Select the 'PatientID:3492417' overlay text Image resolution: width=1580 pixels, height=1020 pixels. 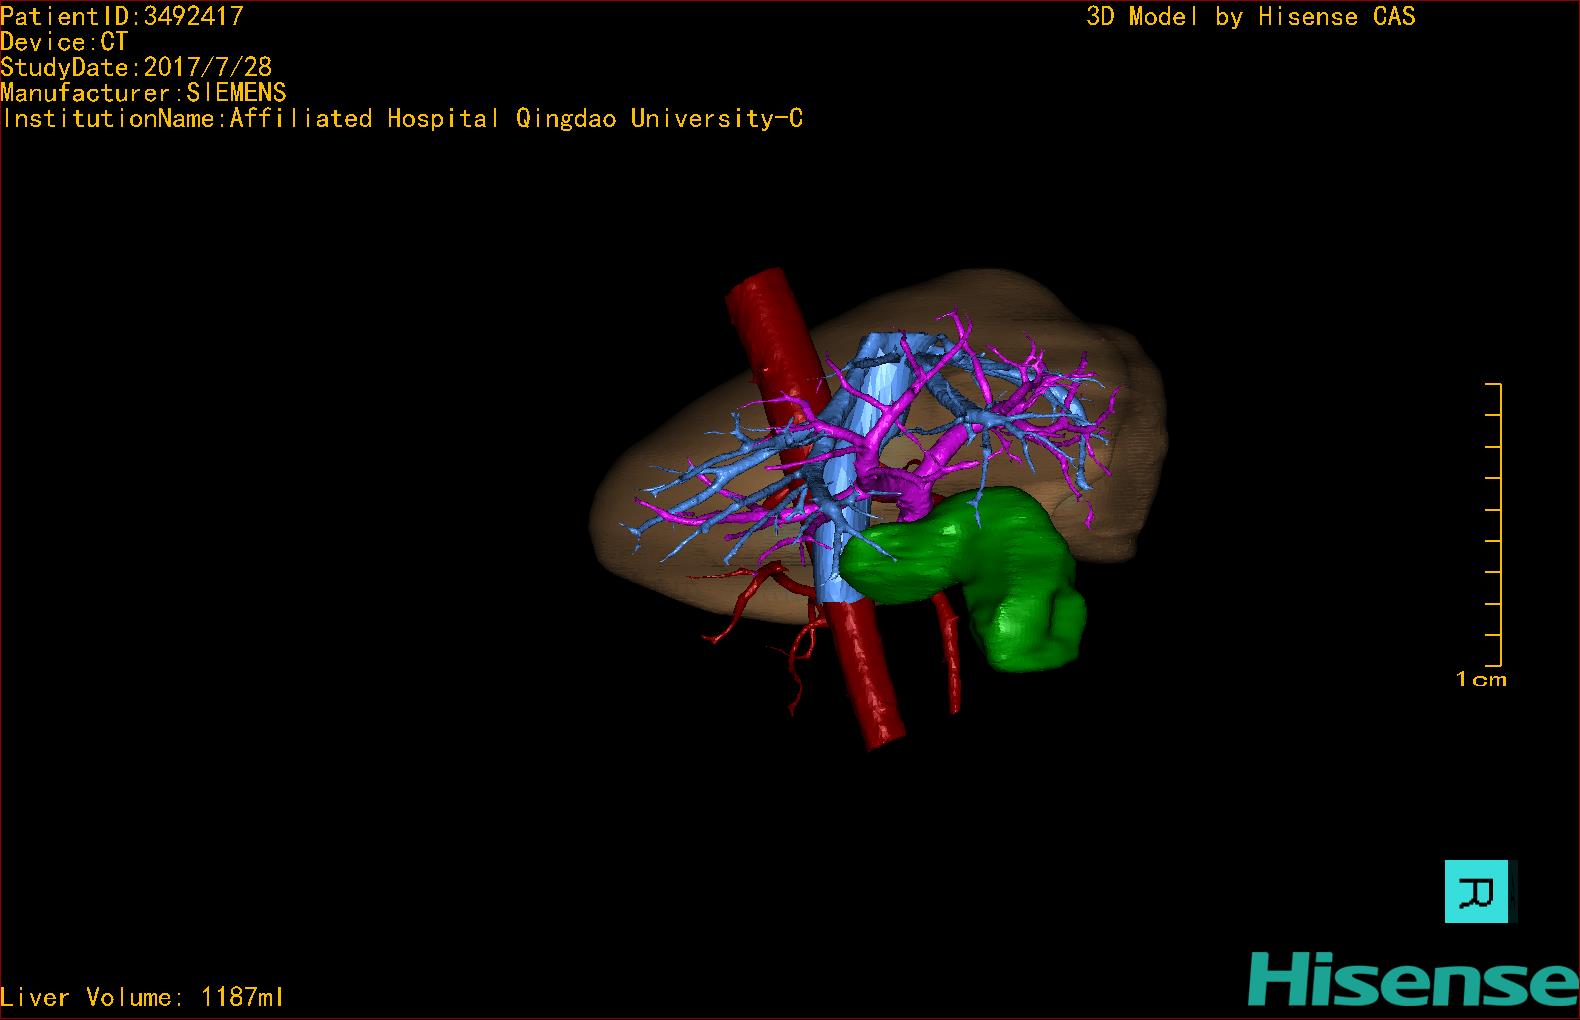coord(122,16)
